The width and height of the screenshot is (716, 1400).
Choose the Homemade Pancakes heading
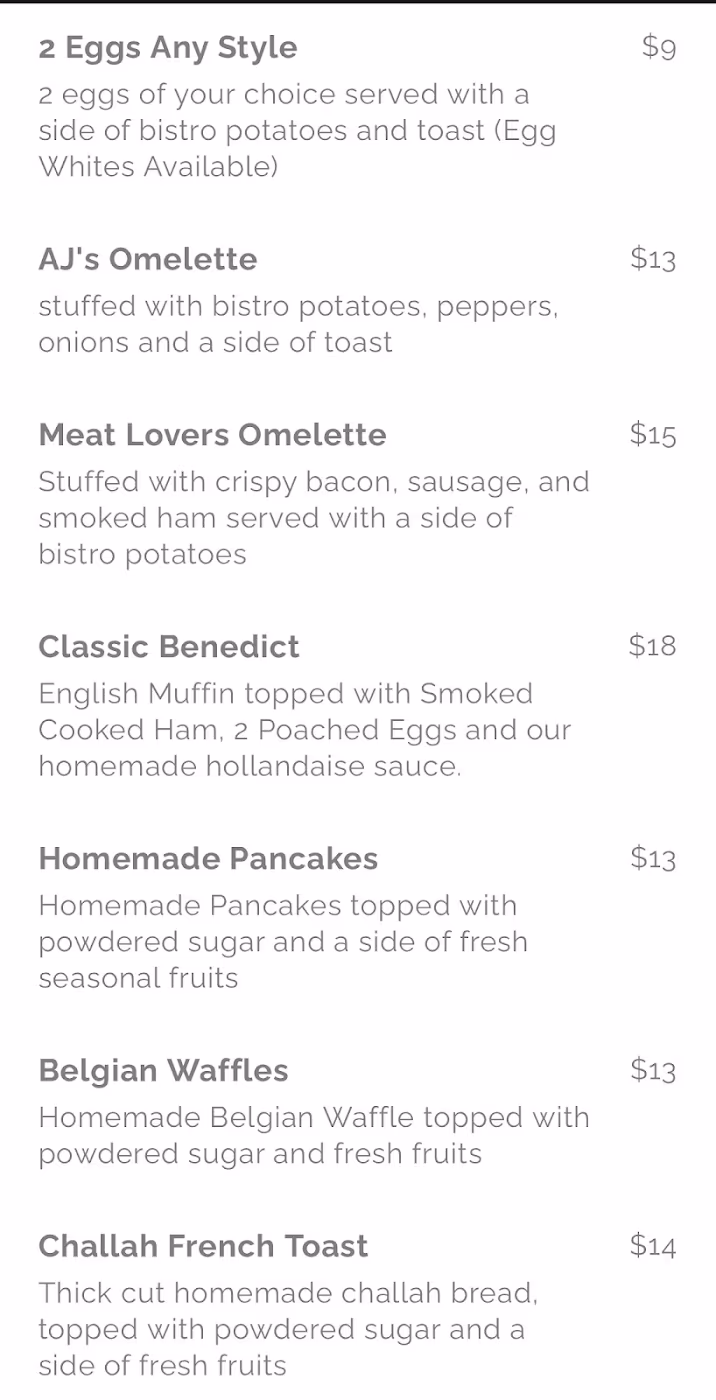pyautogui.click(x=208, y=859)
